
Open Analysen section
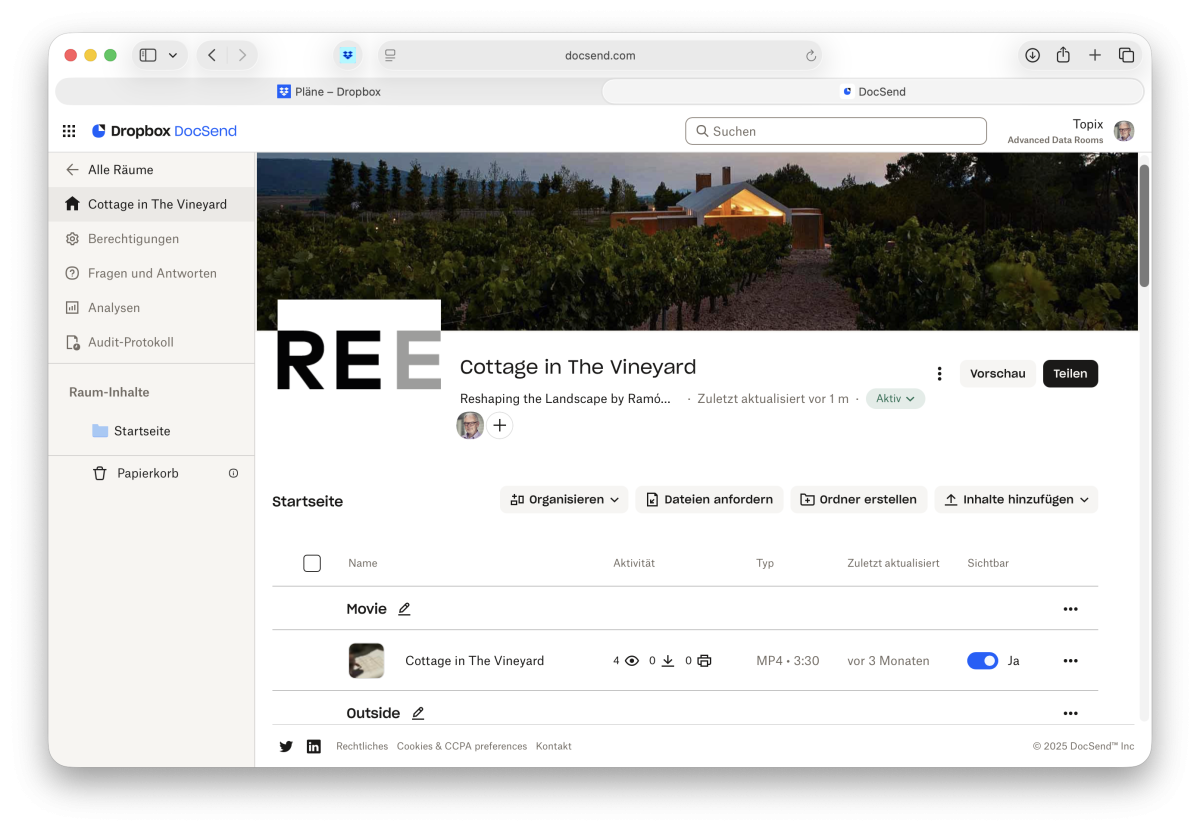click(x=103, y=308)
